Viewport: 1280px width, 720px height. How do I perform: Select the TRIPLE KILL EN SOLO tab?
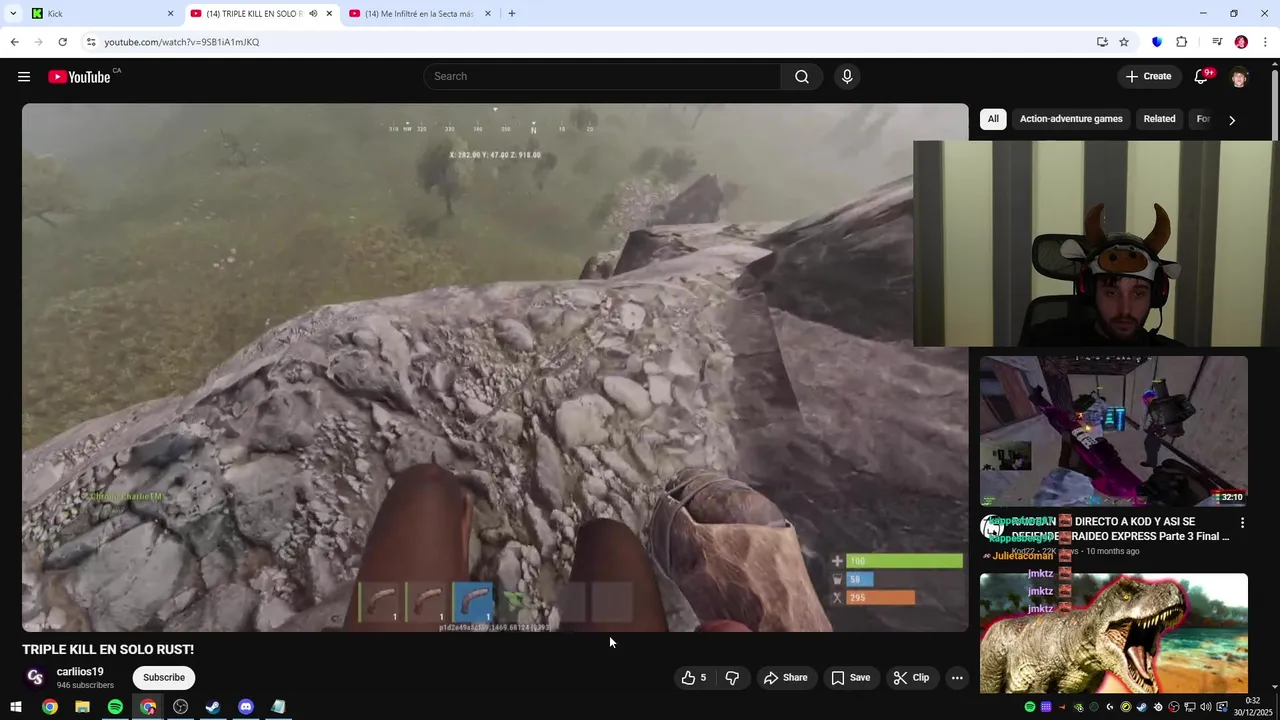[262, 14]
